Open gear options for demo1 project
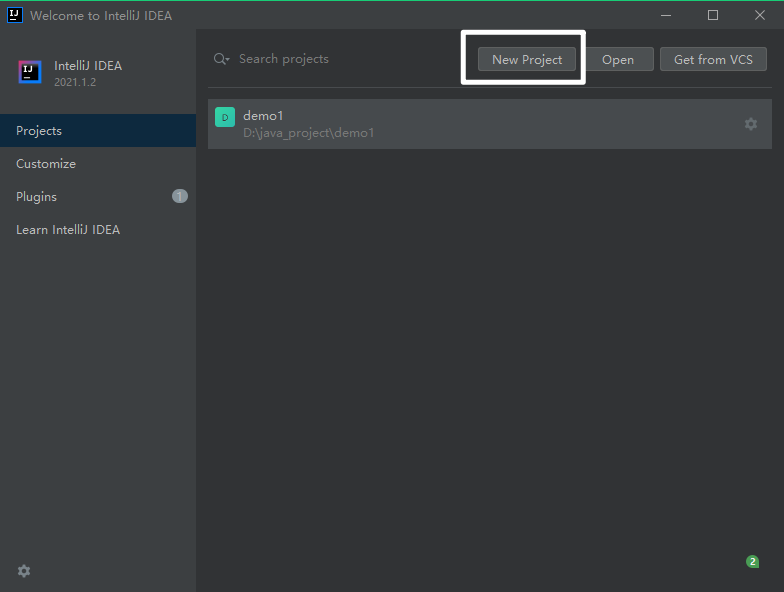This screenshot has width=784, height=592. [750, 124]
